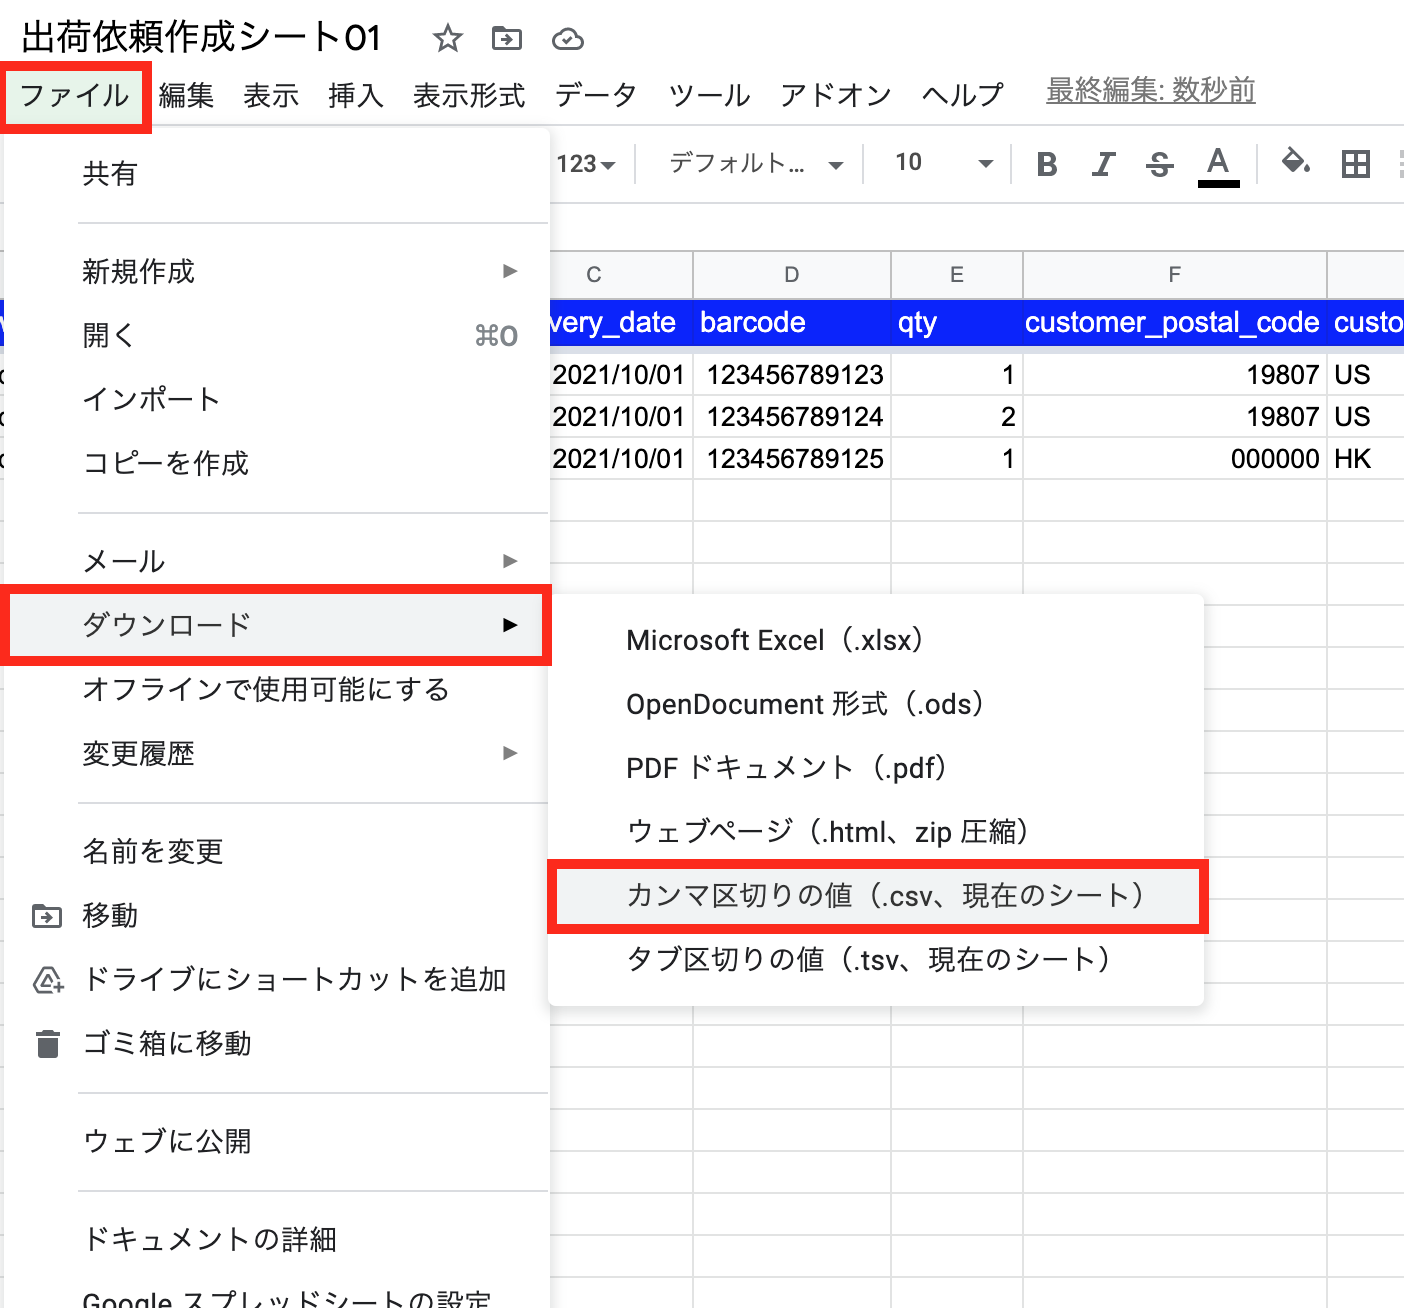Expand the 123 number format dropdown
This screenshot has height=1308, width=1404.
click(x=586, y=164)
